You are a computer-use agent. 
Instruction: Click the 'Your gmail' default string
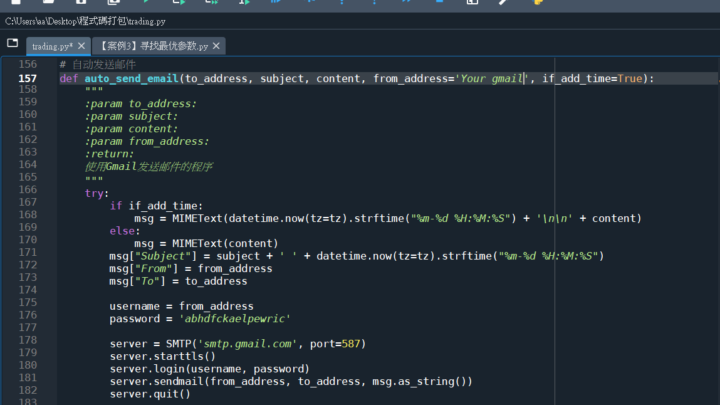pyautogui.click(x=491, y=79)
